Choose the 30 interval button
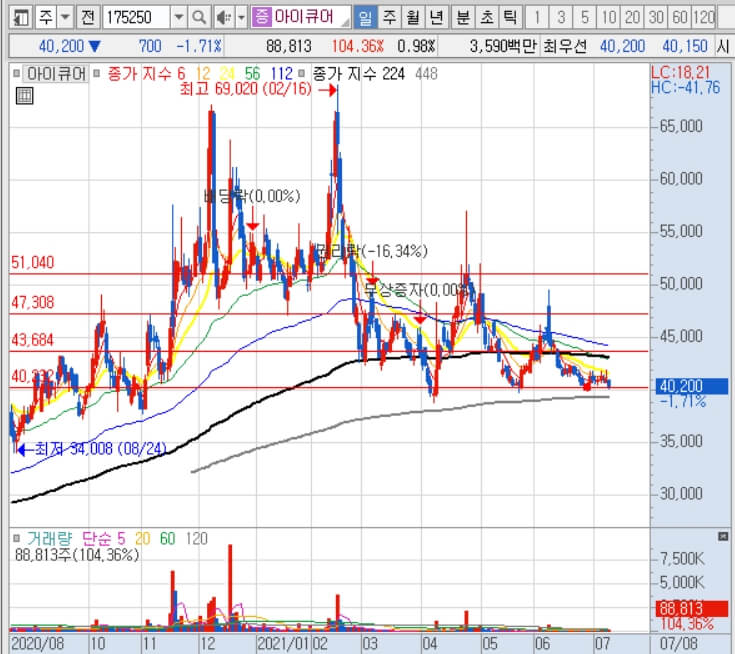This screenshot has height=654, width=735. pos(656,18)
